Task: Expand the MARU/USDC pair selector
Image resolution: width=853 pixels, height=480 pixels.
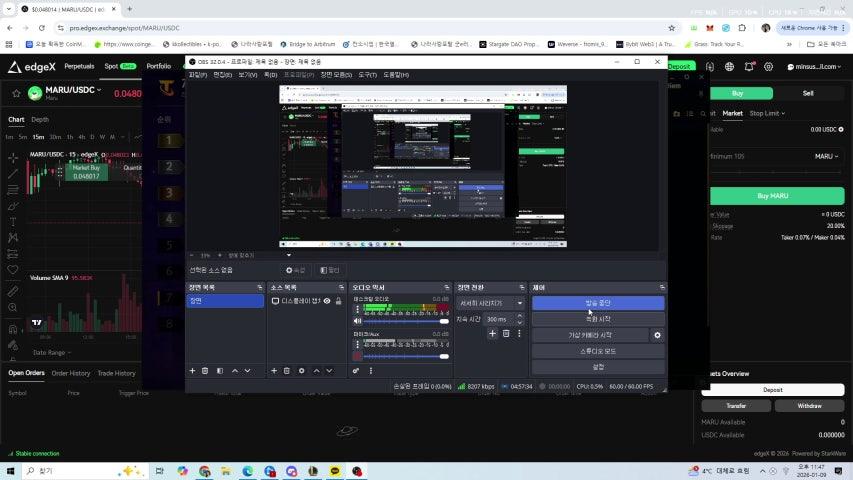Action: [x=68, y=93]
